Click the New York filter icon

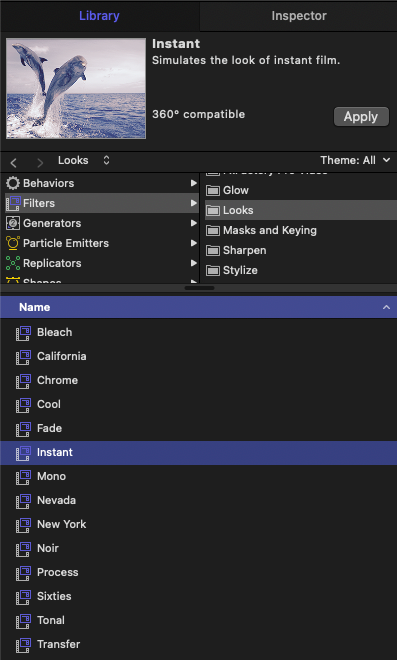click(23, 525)
